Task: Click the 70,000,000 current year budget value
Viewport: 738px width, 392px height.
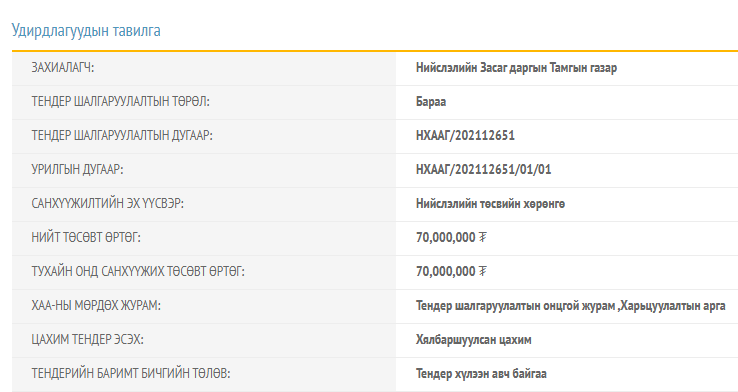Action: coord(451,272)
